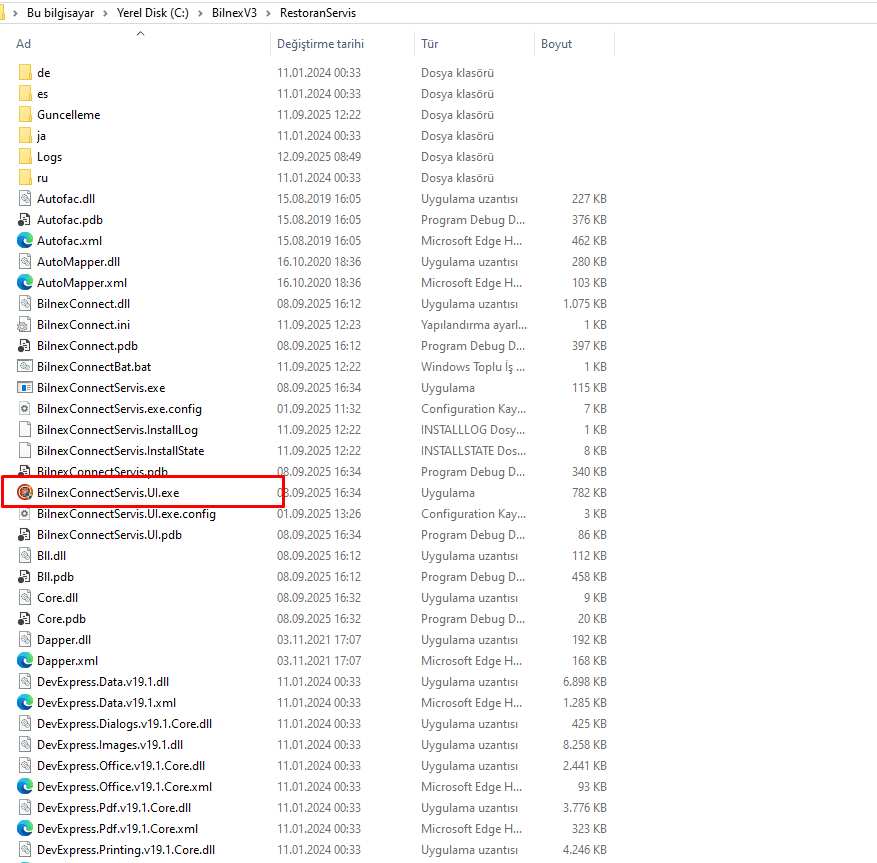Expand the Yerel Disk (C:) breadcrumb chevron

202,13
